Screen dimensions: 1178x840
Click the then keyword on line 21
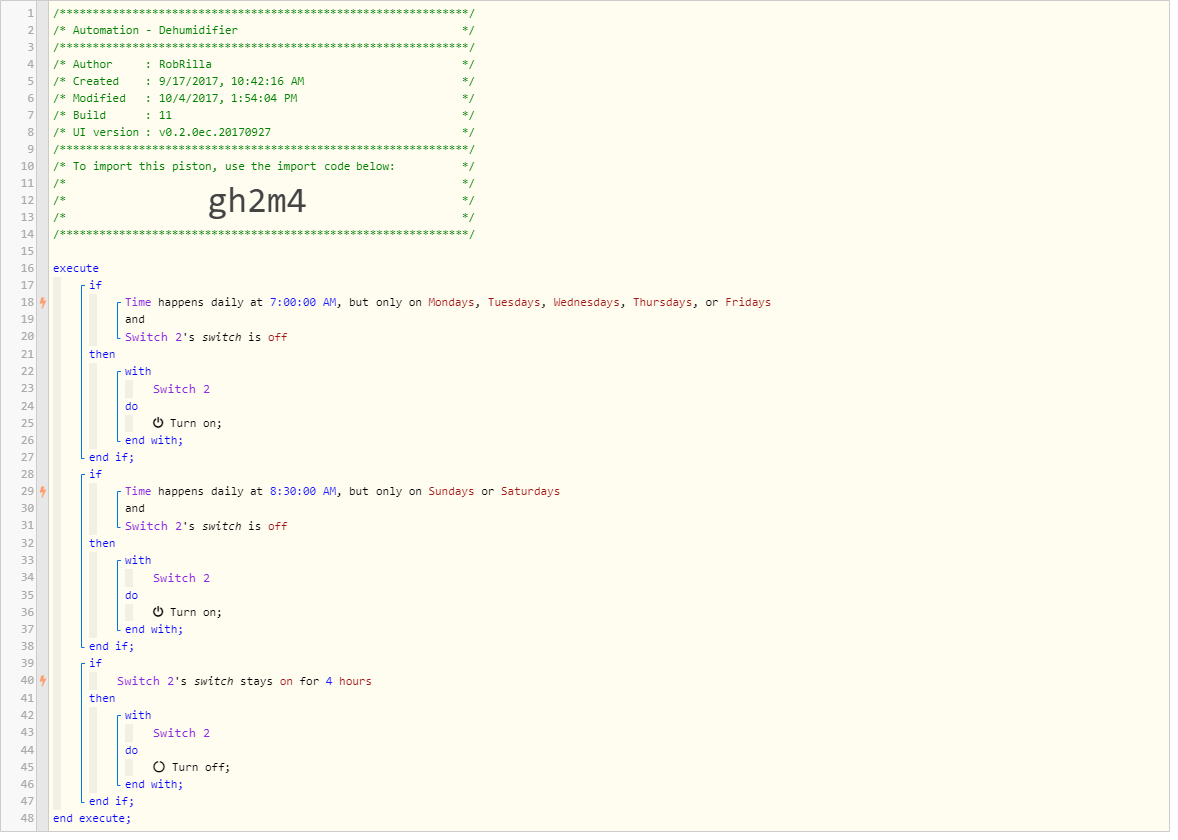pyautogui.click(x=102, y=355)
